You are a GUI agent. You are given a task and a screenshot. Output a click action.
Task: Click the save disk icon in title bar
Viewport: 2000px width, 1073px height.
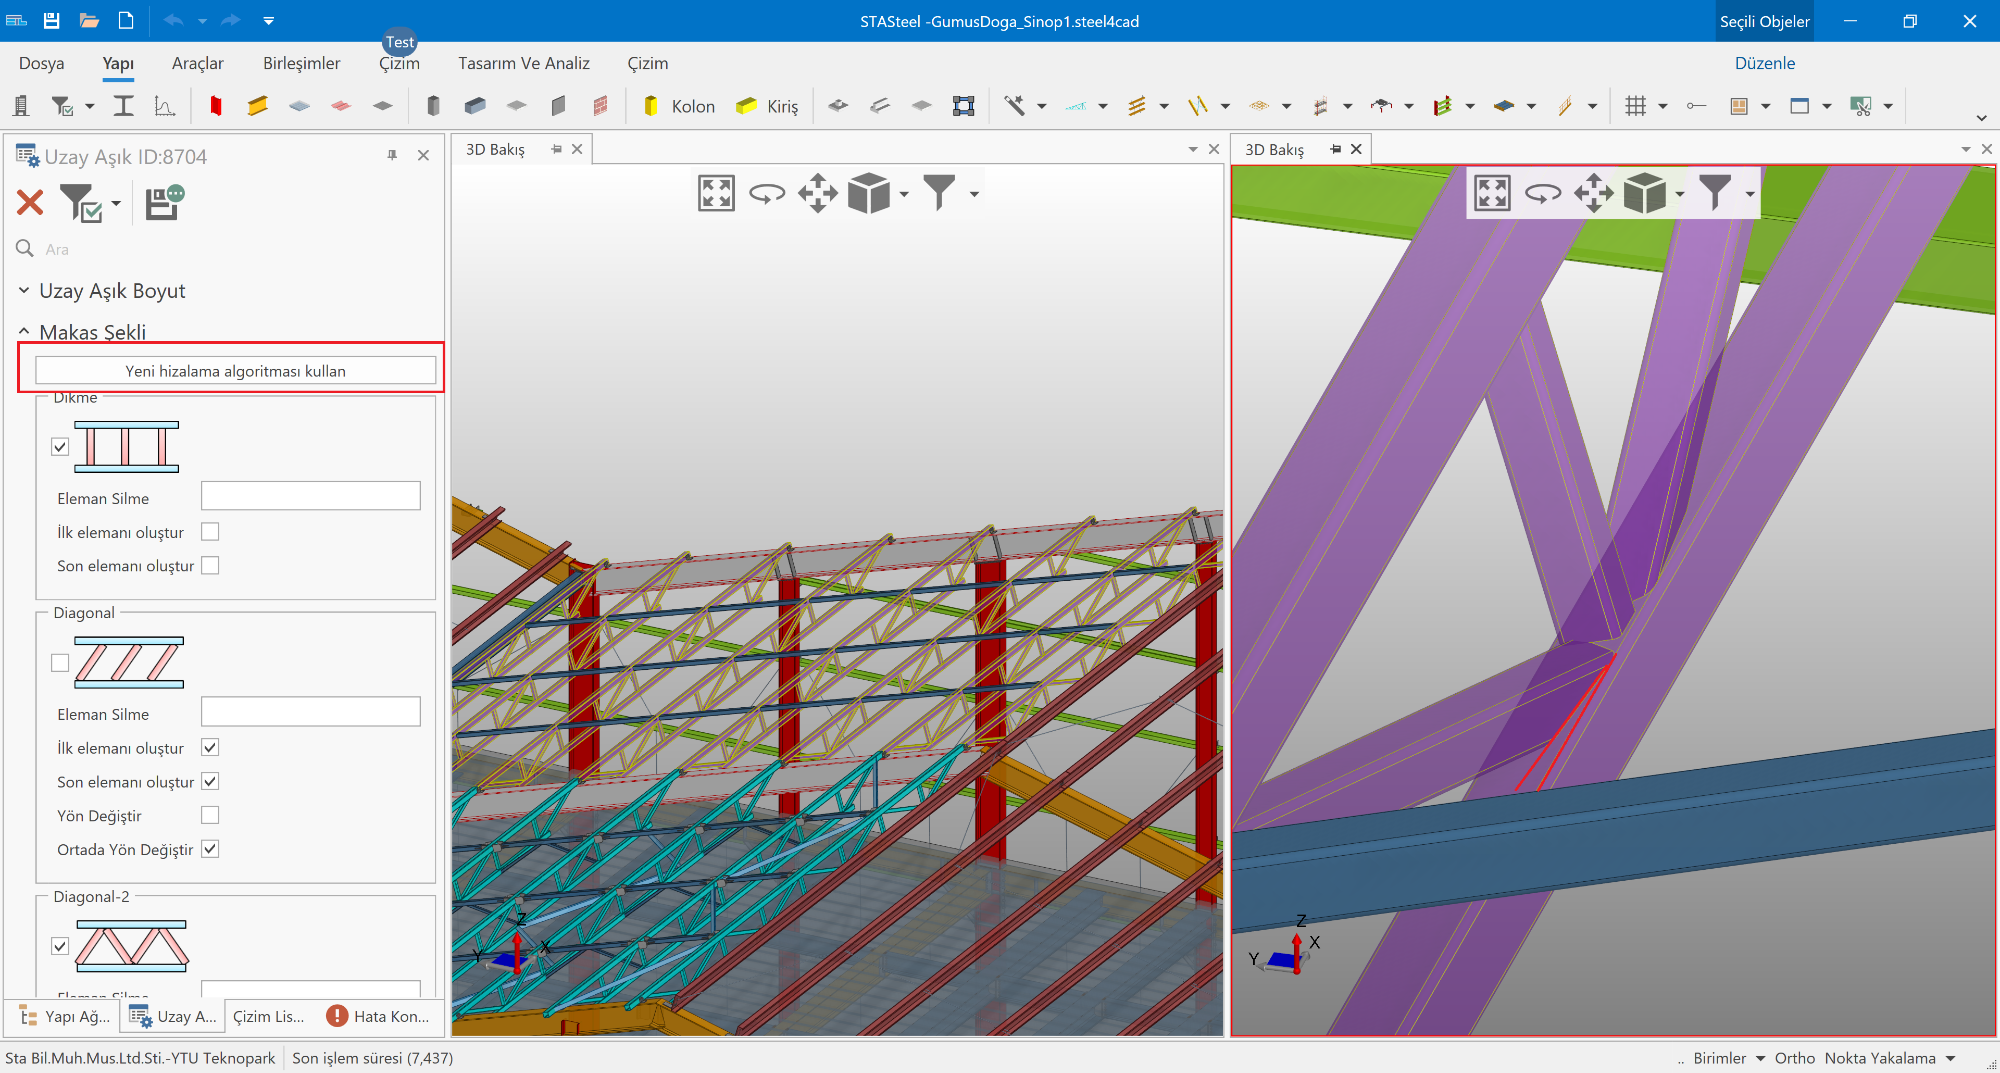click(x=52, y=20)
